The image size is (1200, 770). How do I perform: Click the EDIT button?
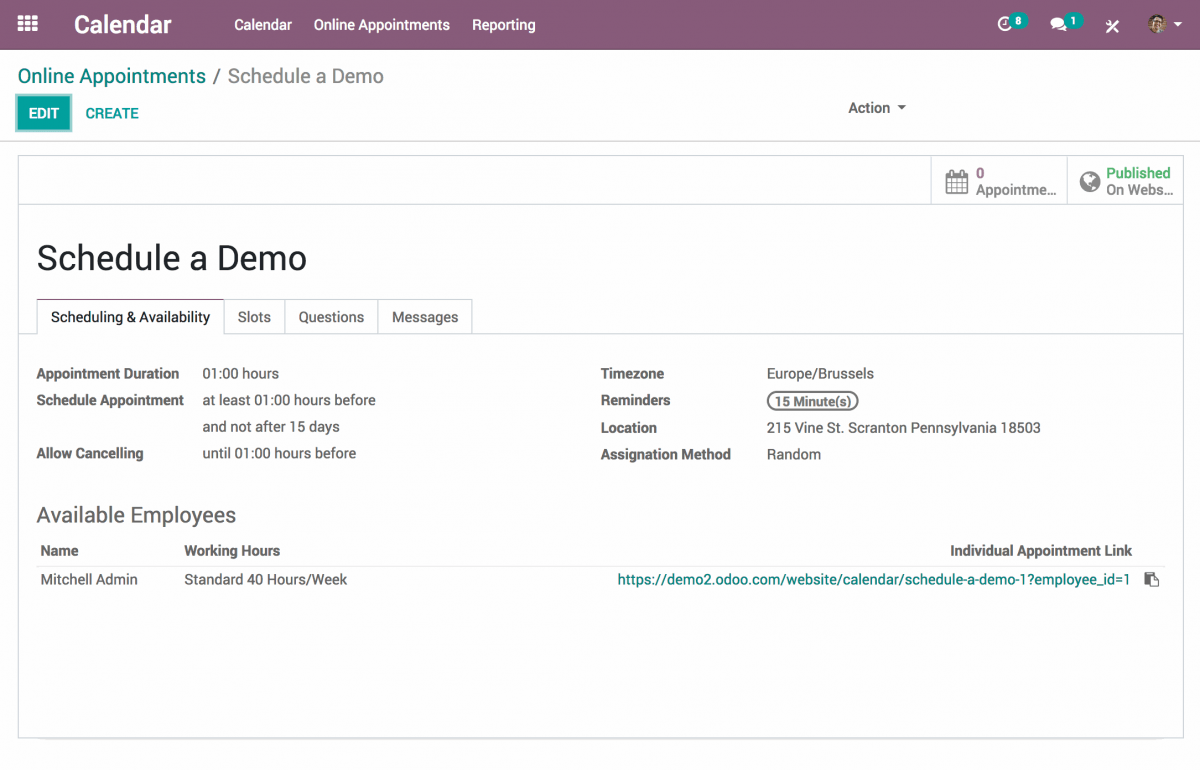43,113
